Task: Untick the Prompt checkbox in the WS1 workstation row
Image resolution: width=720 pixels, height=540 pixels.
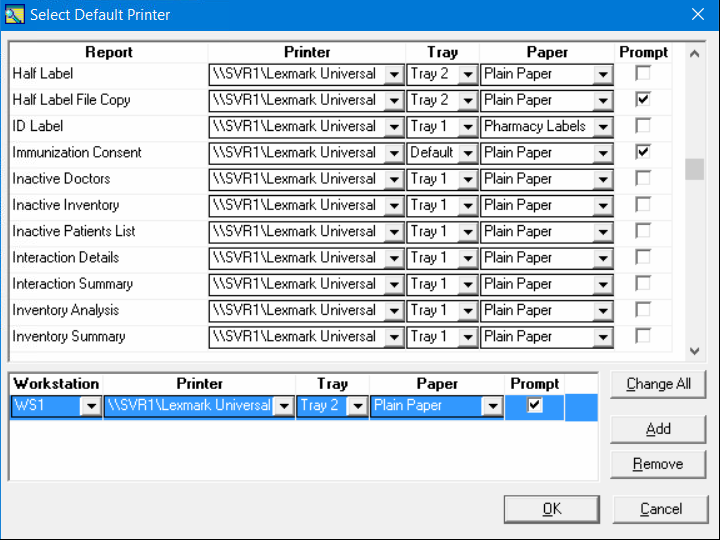Action: coord(534,405)
